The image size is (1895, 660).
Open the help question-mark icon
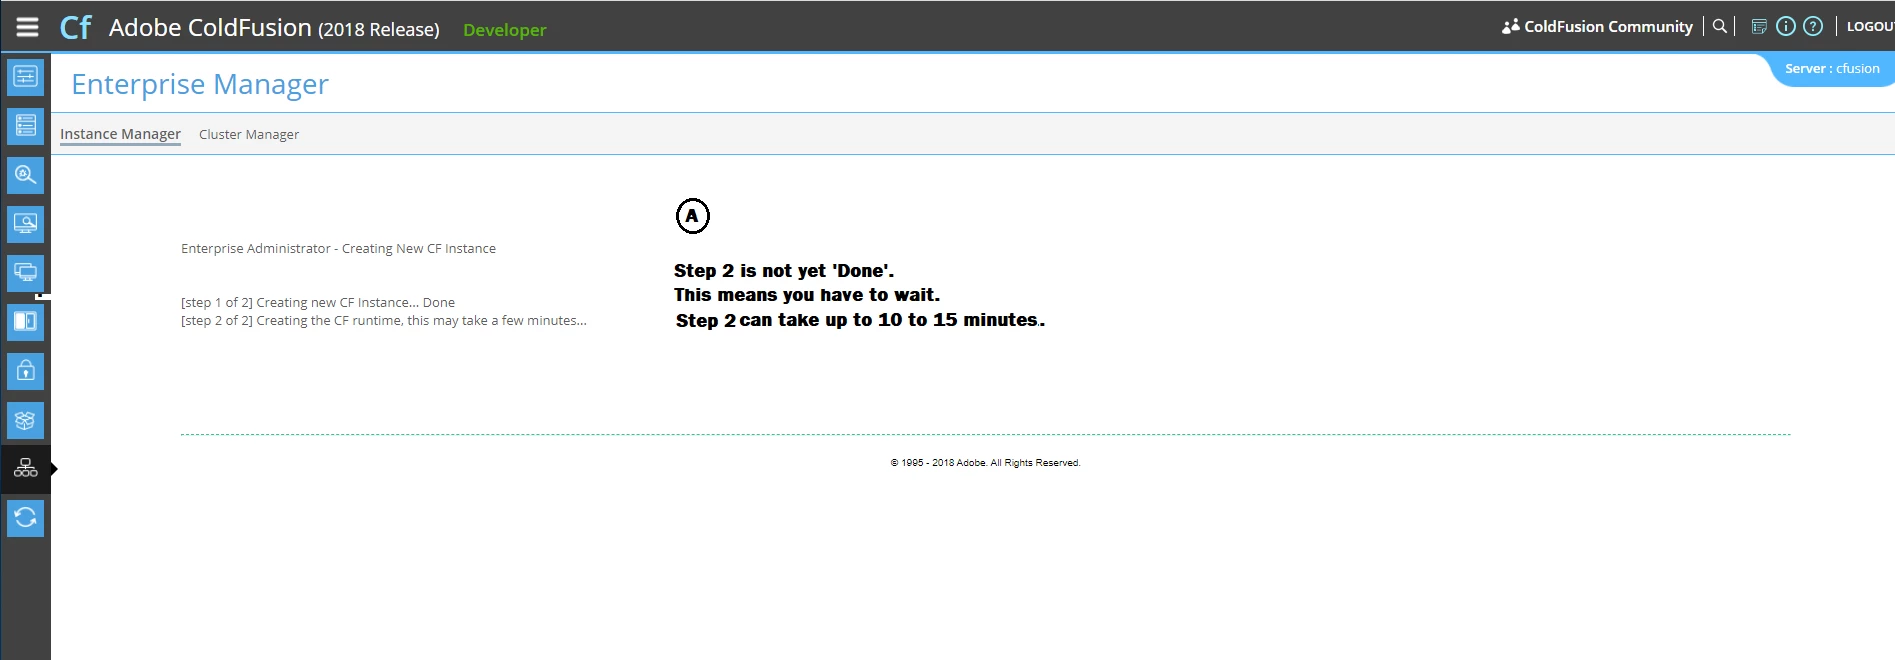pyautogui.click(x=1812, y=27)
